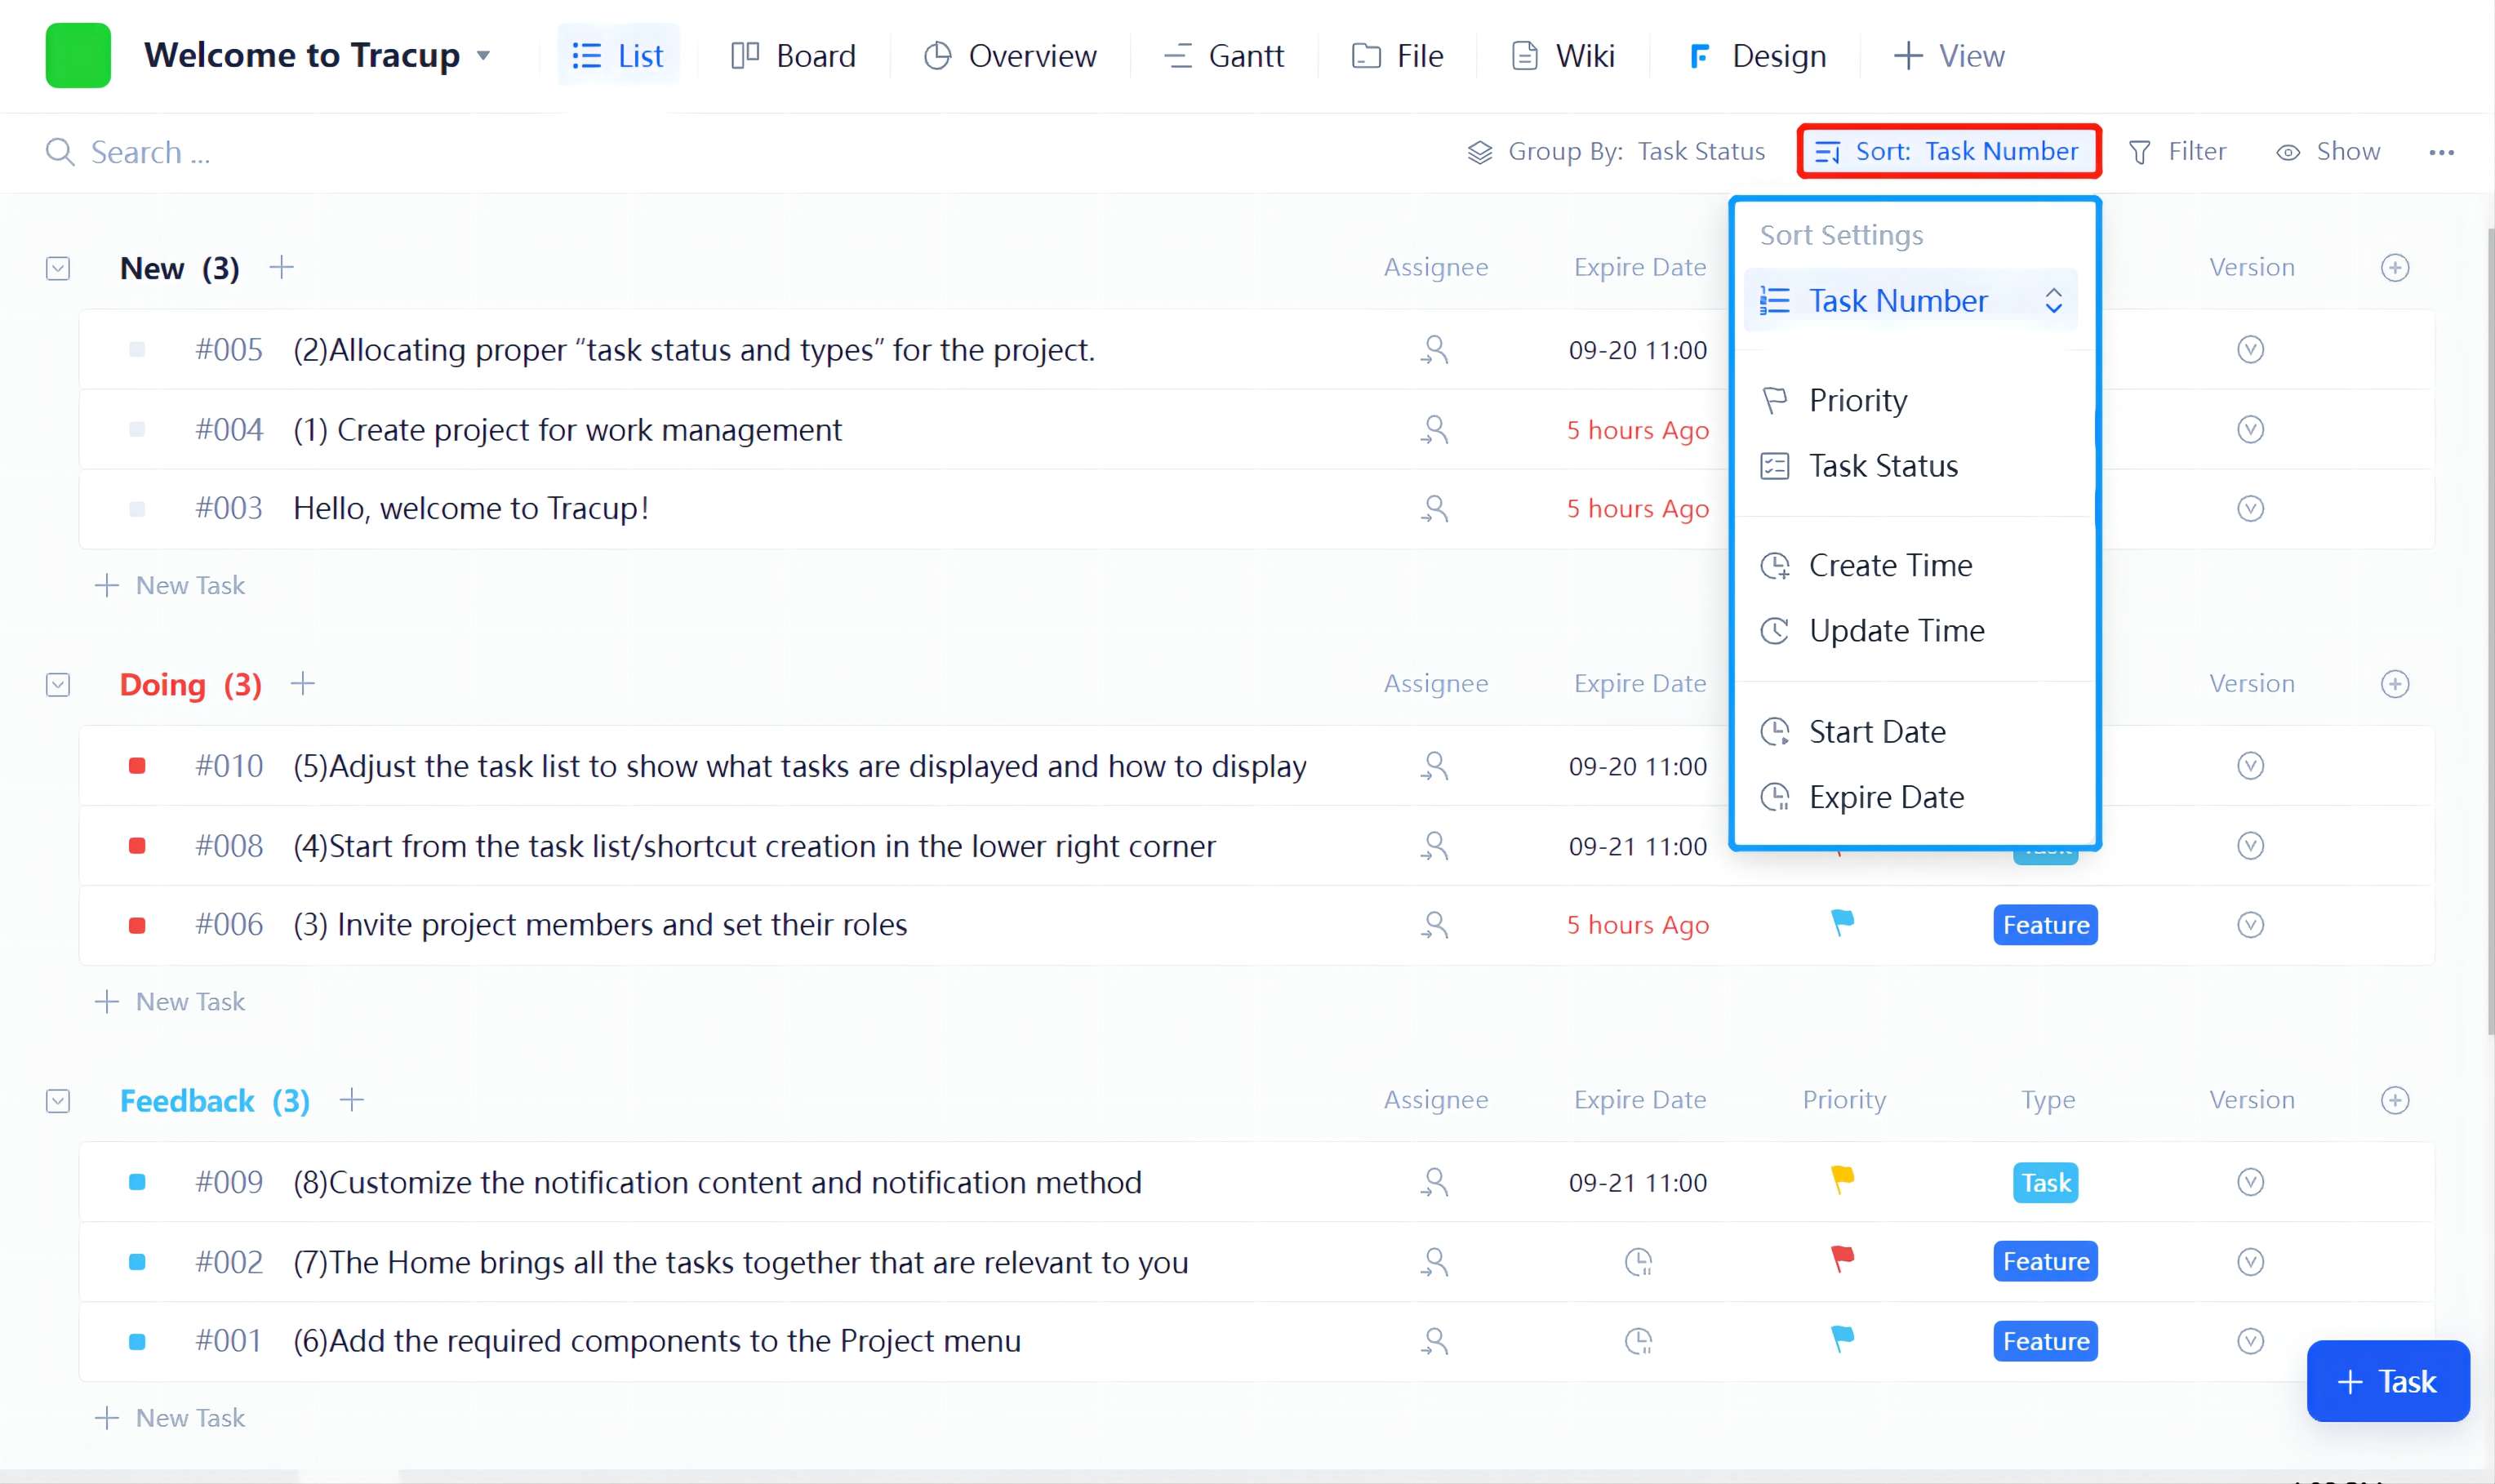Viewport: 2495px width, 1484px height.
Task: Open the Welcome to Tracup project dropdown
Action: coord(483,56)
